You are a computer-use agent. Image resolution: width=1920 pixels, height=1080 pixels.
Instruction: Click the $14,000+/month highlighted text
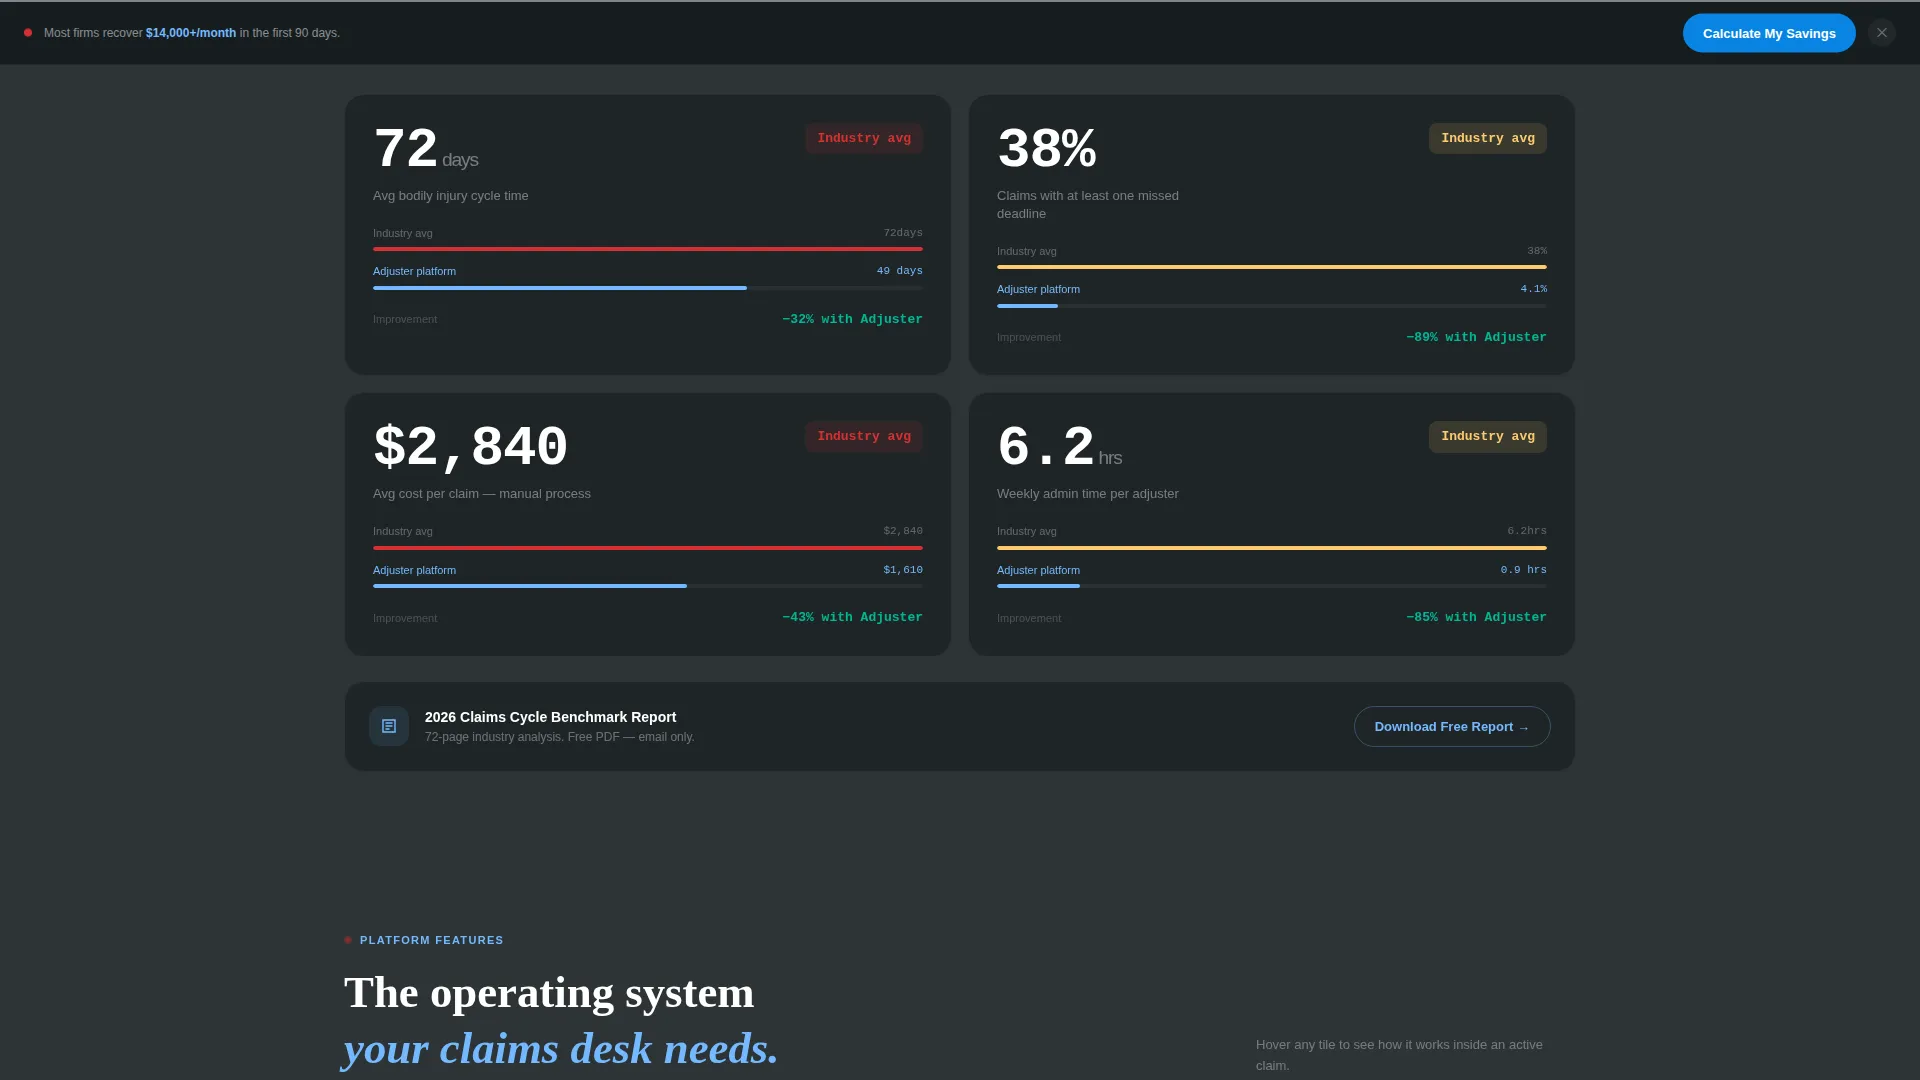click(x=191, y=33)
